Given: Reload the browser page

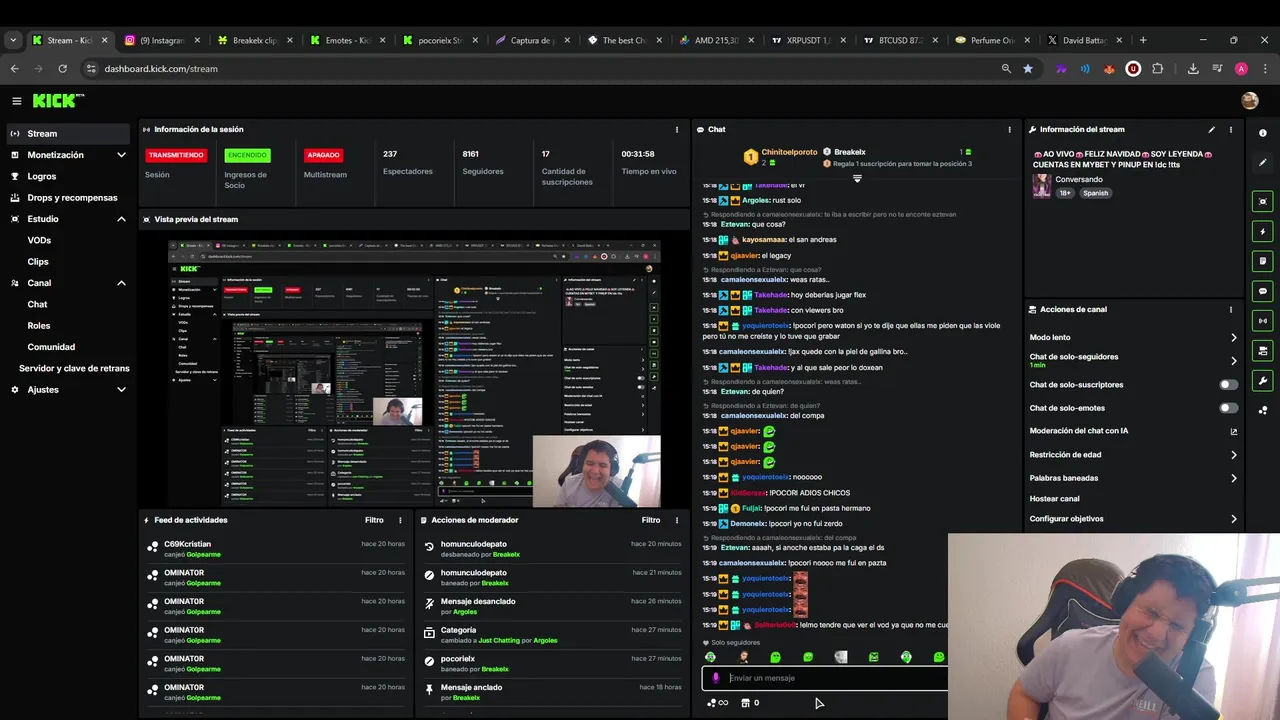Looking at the screenshot, I should coord(62,69).
